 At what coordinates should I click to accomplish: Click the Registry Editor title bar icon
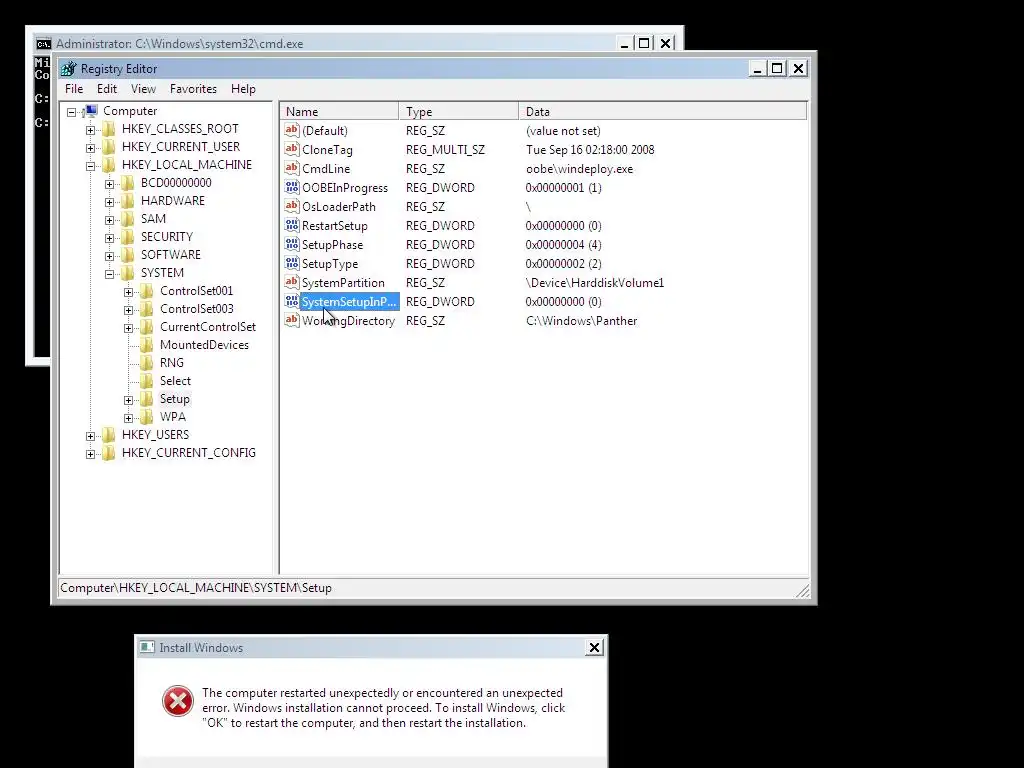click(69, 69)
